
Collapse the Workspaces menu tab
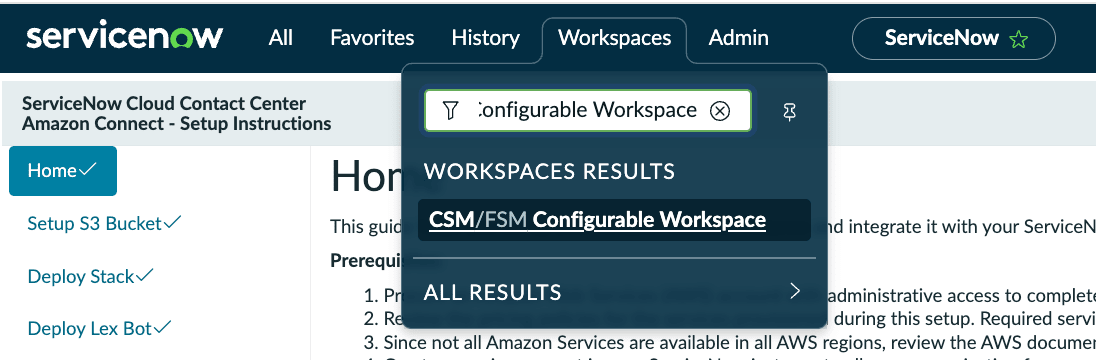point(614,38)
